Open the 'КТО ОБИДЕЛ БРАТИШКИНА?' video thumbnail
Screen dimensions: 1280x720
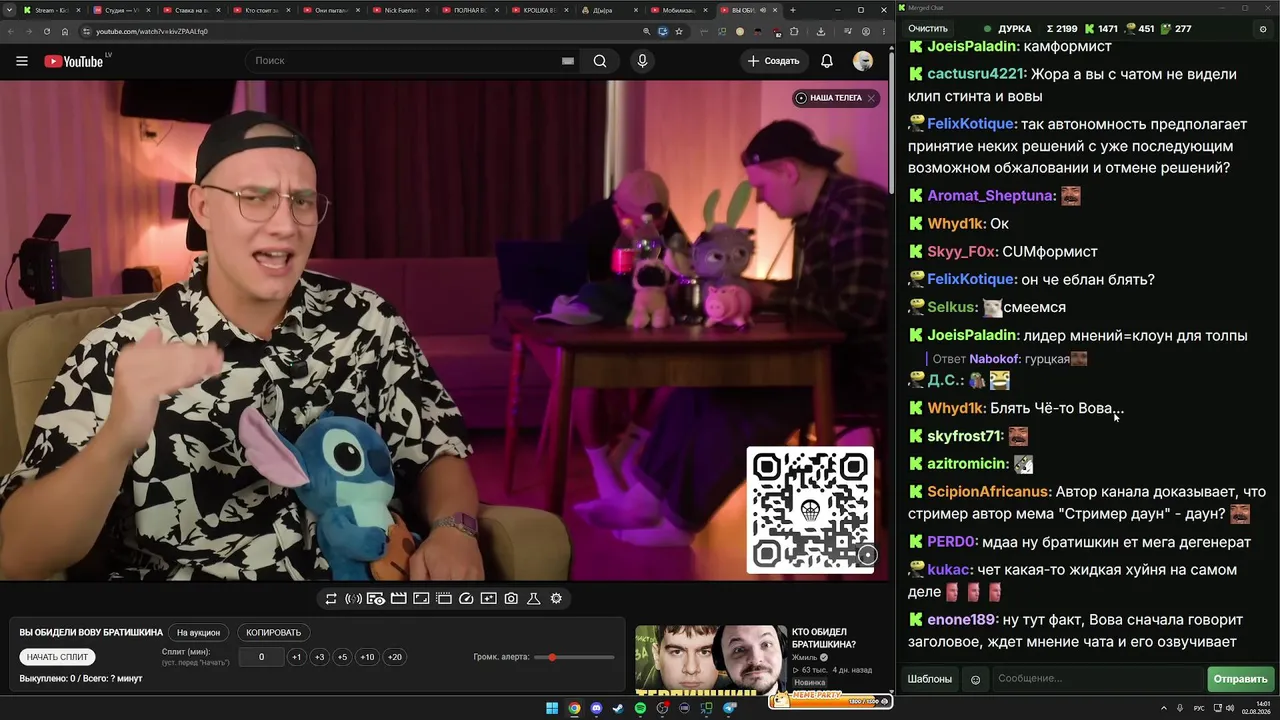tap(710, 660)
